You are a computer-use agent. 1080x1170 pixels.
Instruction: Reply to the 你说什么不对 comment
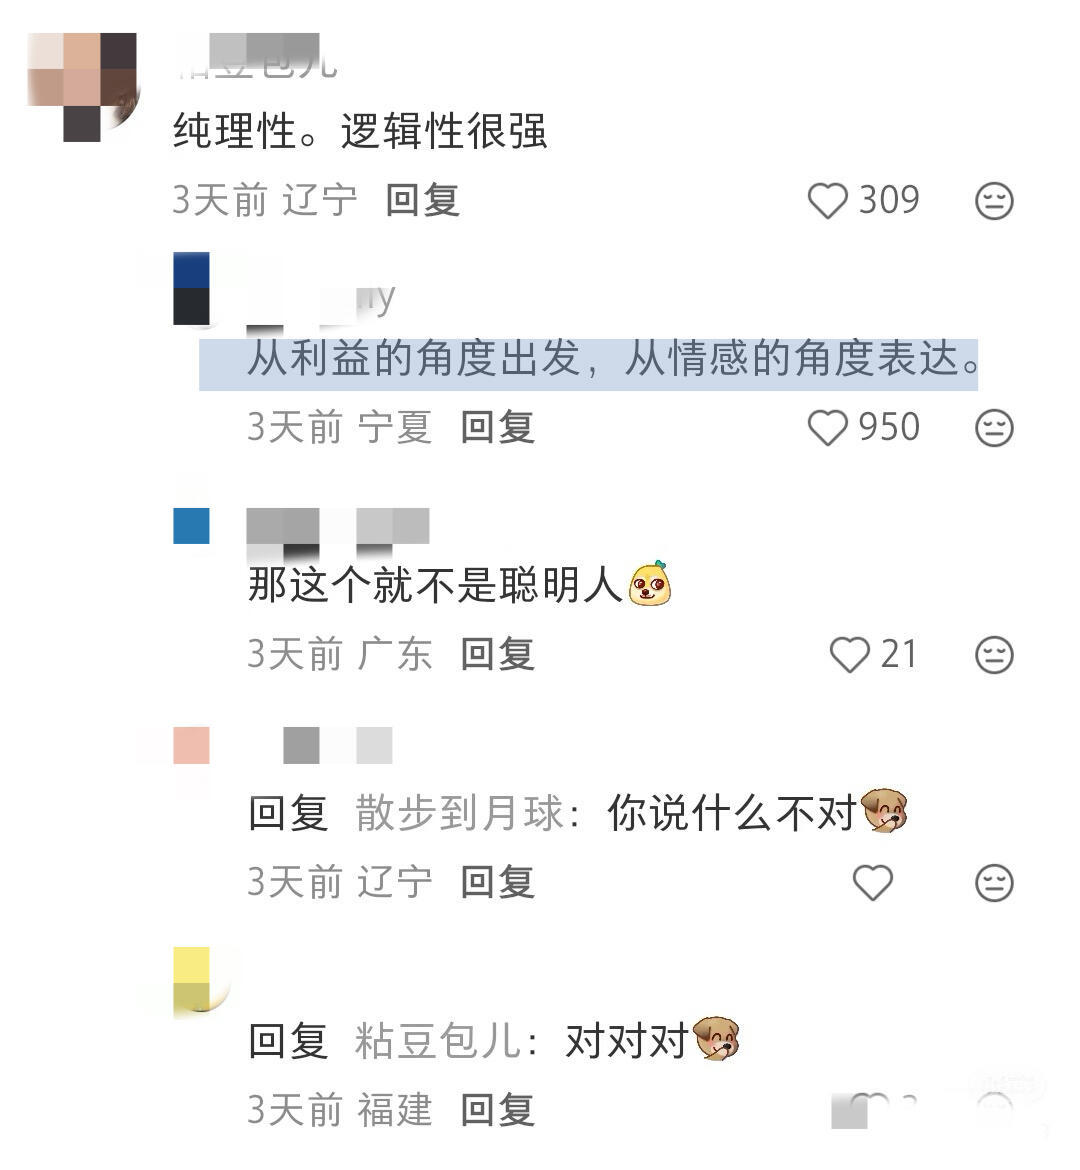tap(497, 882)
